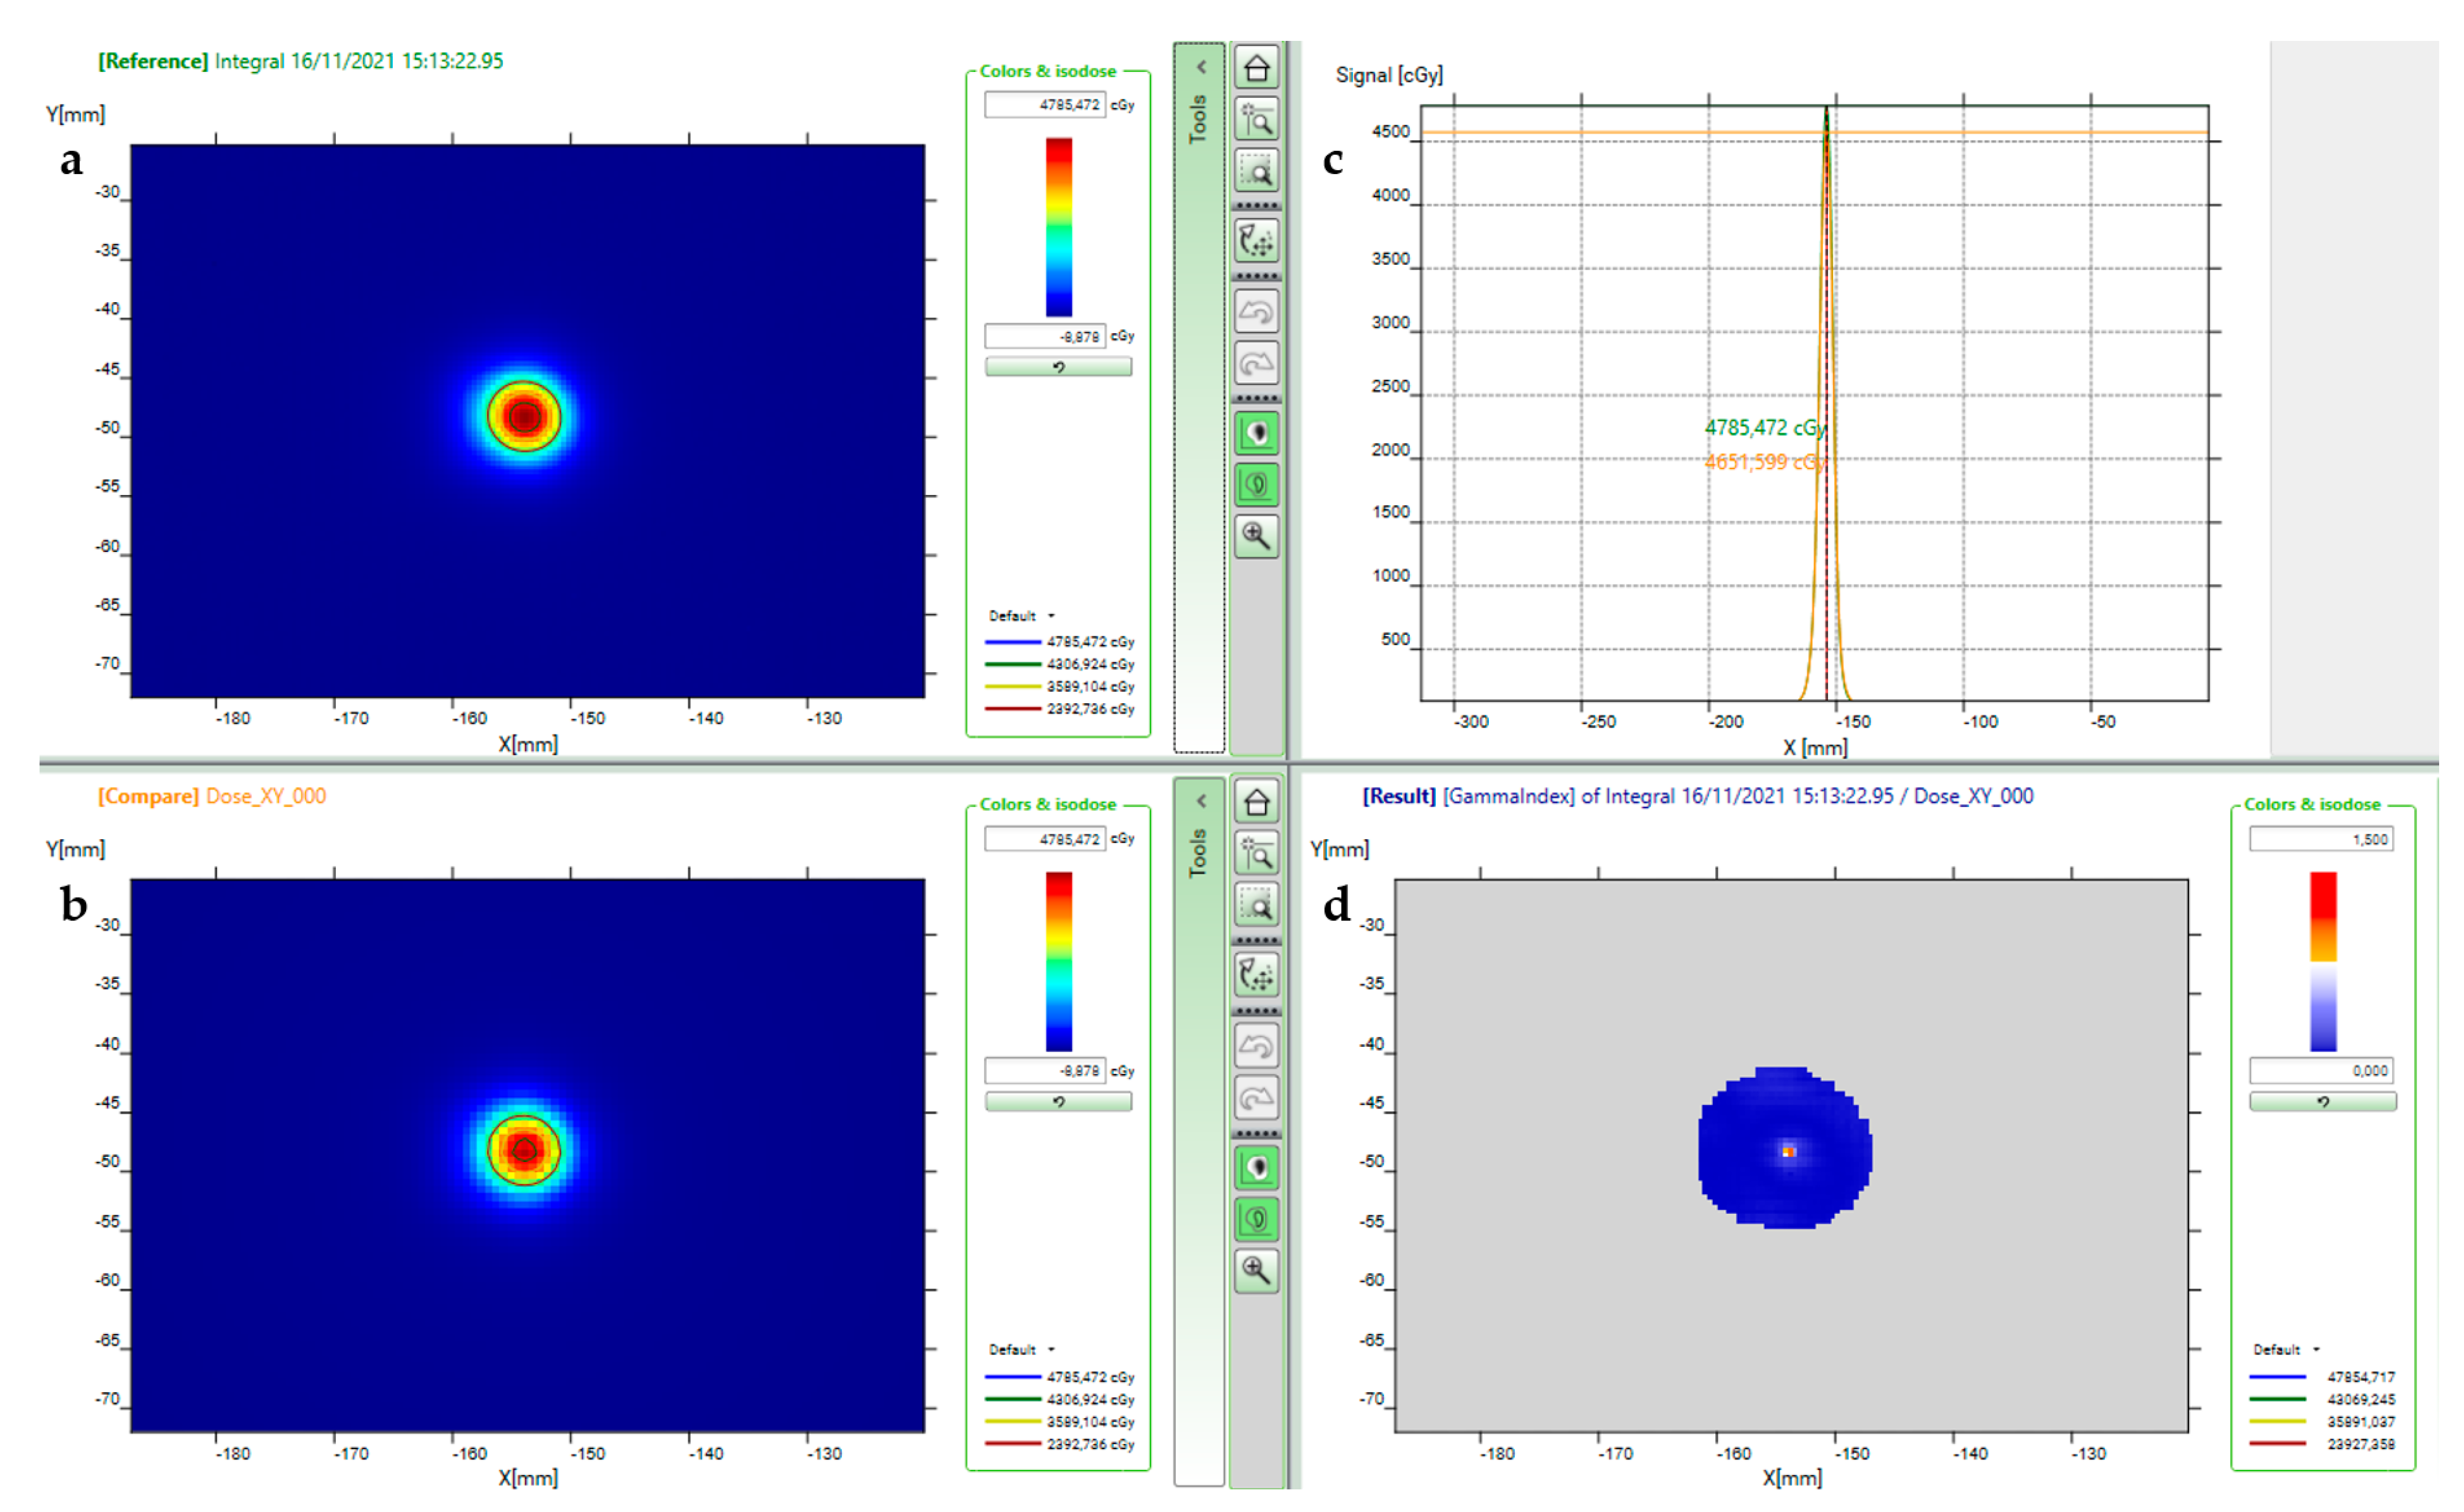This screenshot has height=1512, width=2464.
Task: Click the magnifier zoom-in icon in the Reference toolbar
Action: coord(1256,536)
